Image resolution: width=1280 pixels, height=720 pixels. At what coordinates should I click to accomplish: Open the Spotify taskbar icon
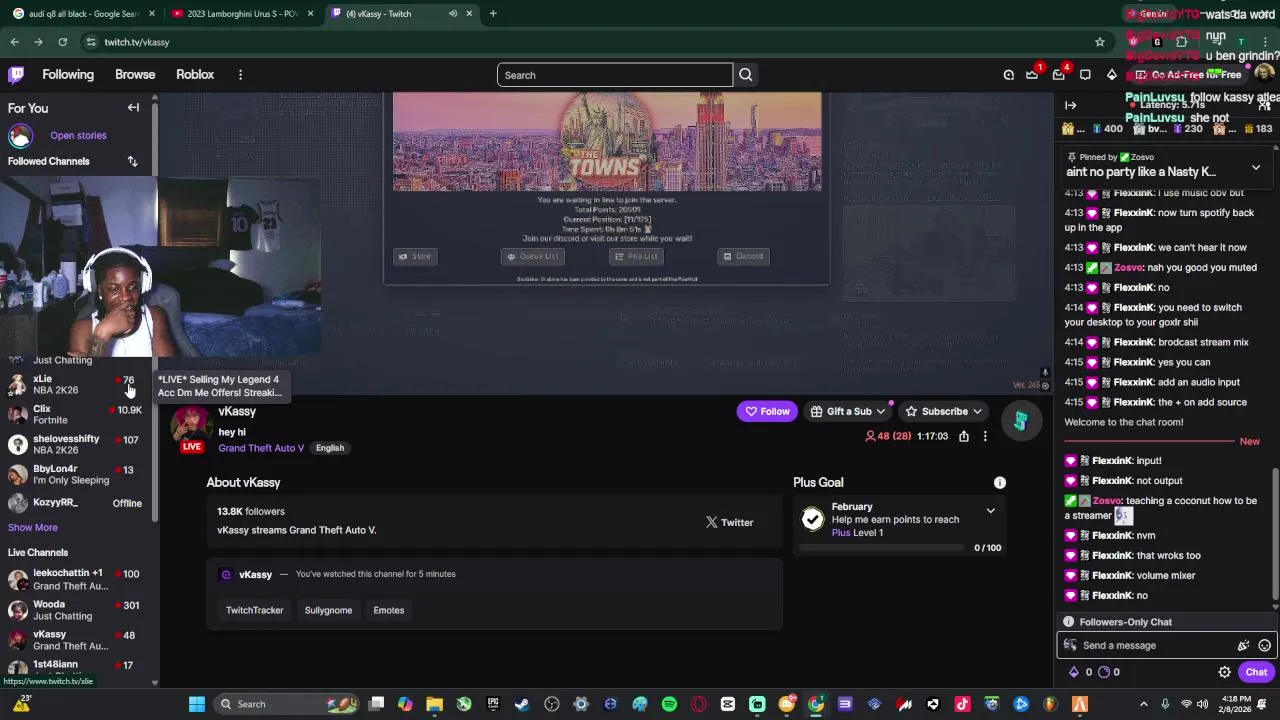tap(669, 704)
